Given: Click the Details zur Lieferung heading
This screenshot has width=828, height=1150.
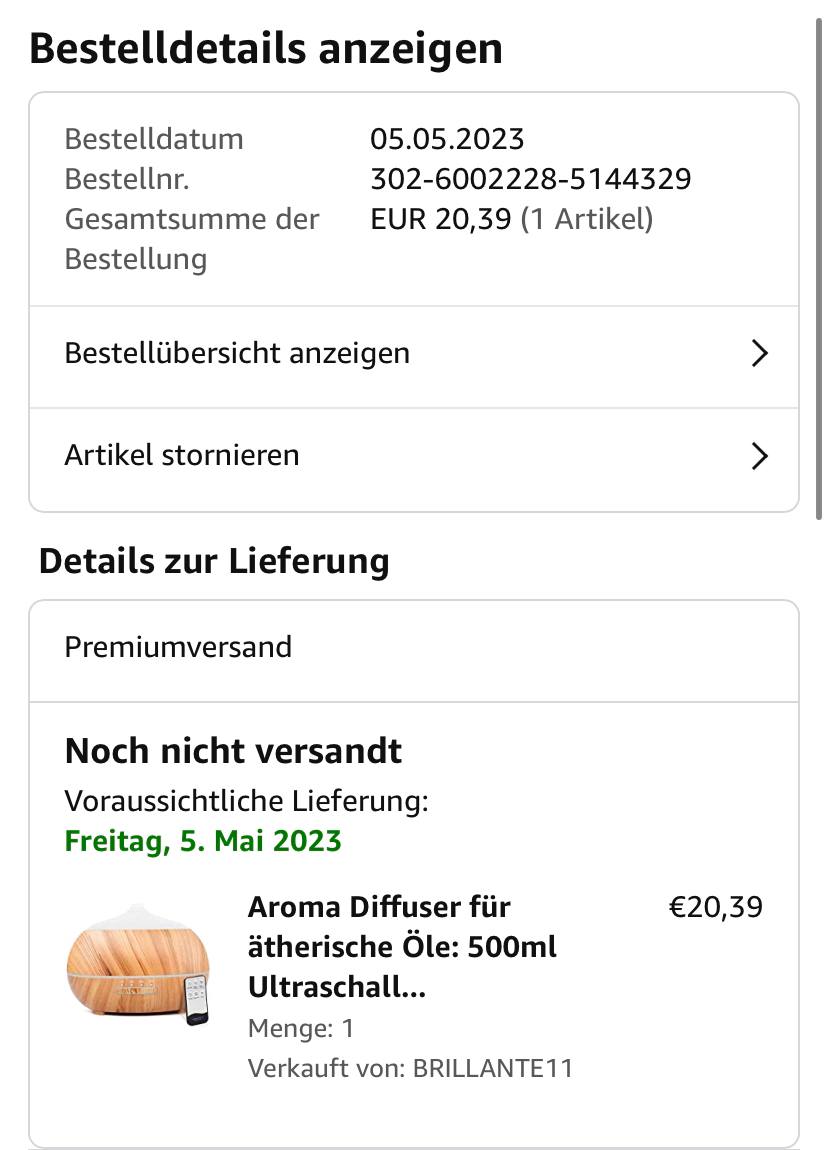Looking at the screenshot, I should (x=214, y=561).
